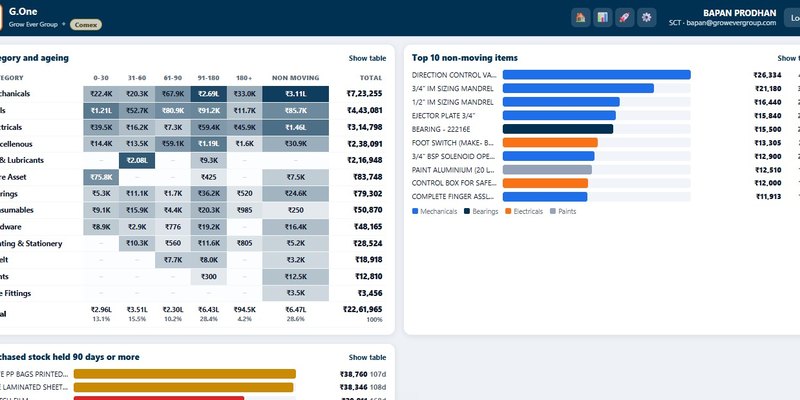Toggle the Mechanicals legend swatch

(415, 211)
